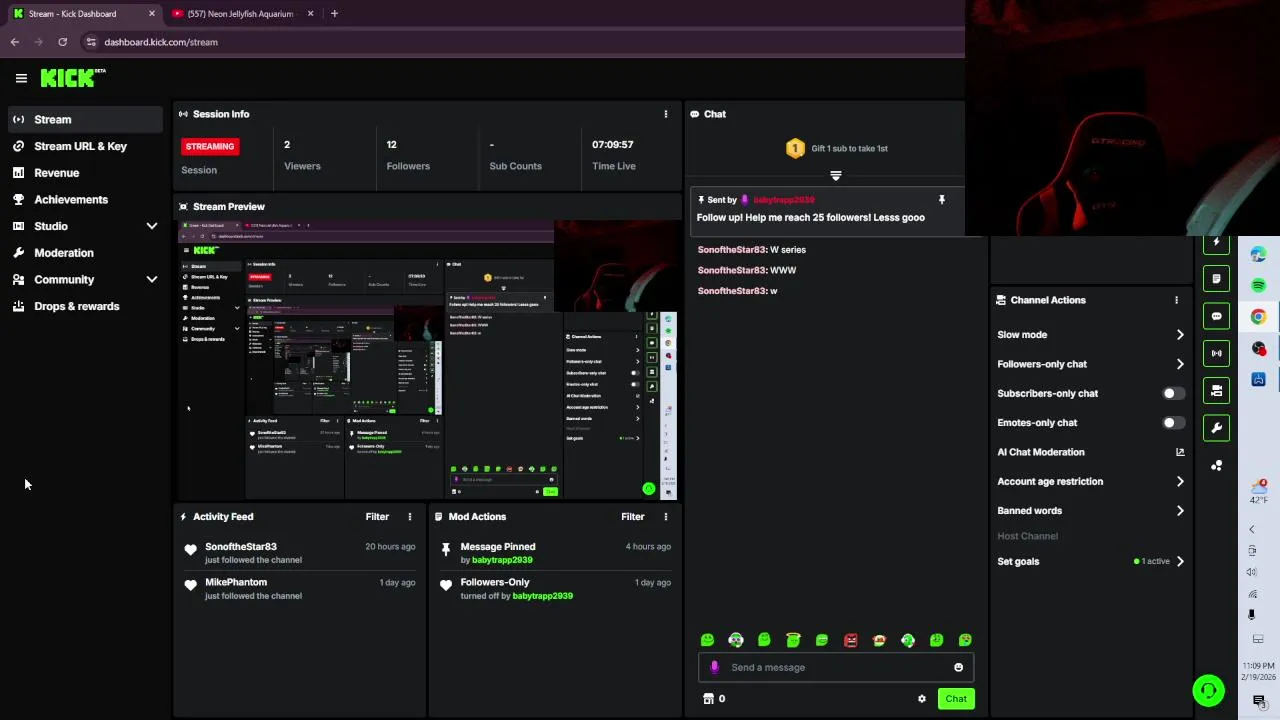Click the three-dots cluster icon in the right rail
Viewport: 1280px width, 720px height.
(1216, 466)
